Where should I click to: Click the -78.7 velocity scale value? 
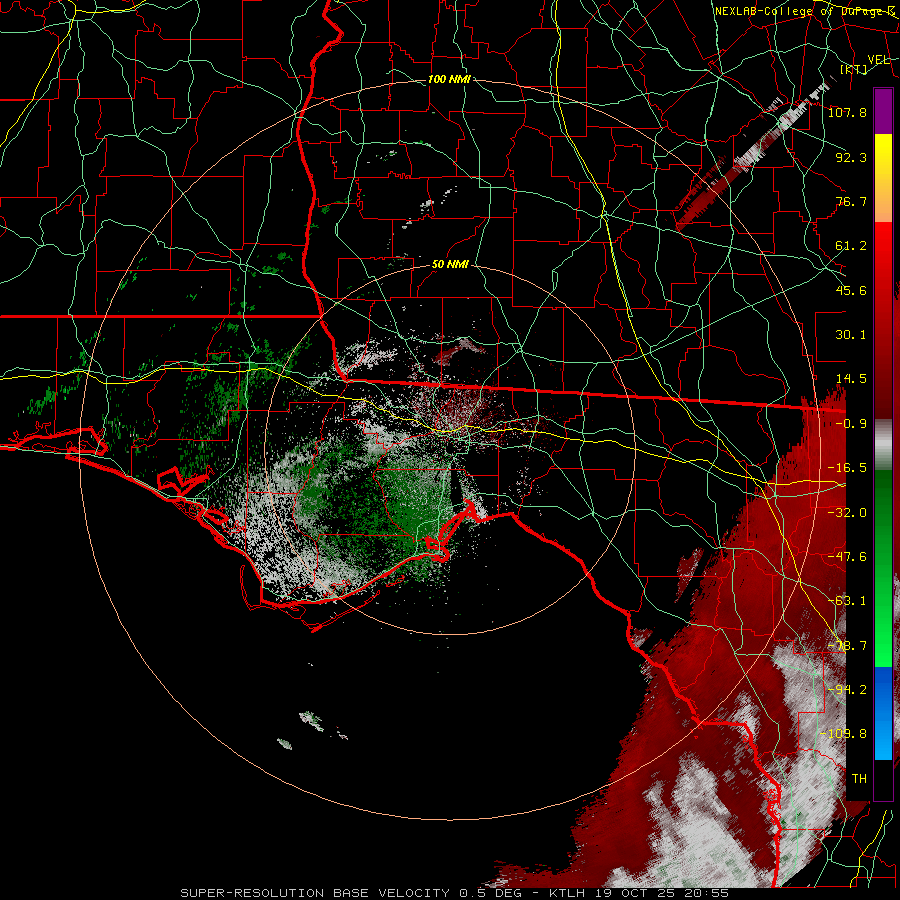tap(847, 646)
